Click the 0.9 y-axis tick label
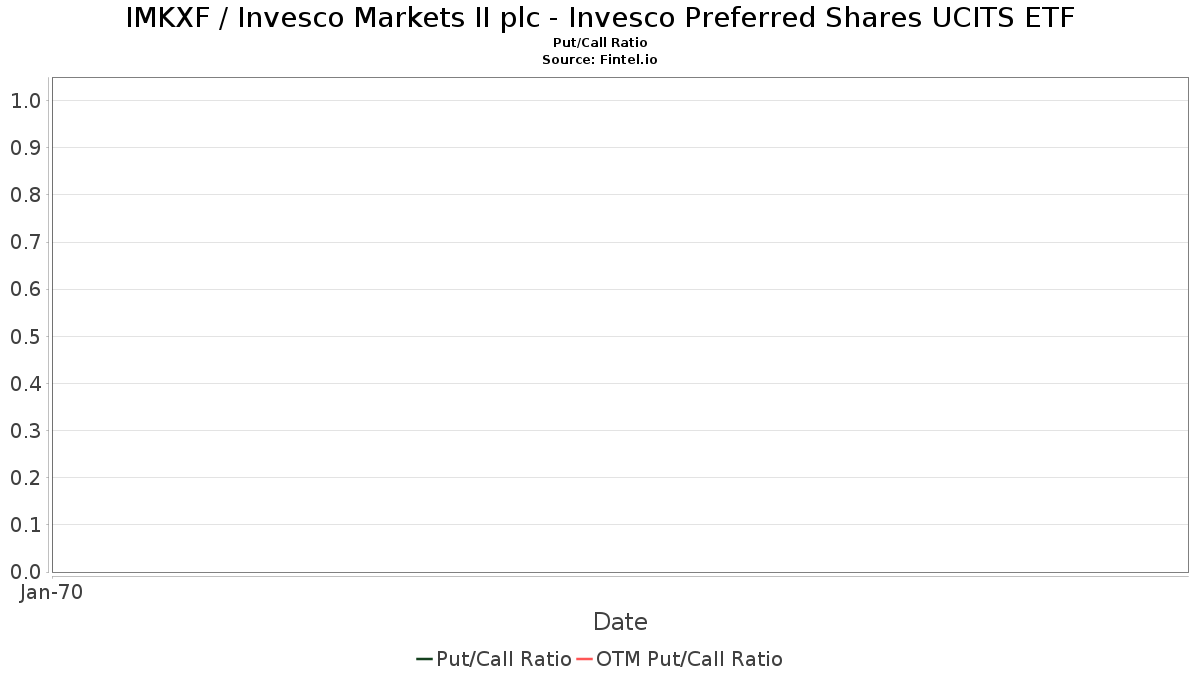Screen dimensions: 1200x675 [x=25, y=148]
